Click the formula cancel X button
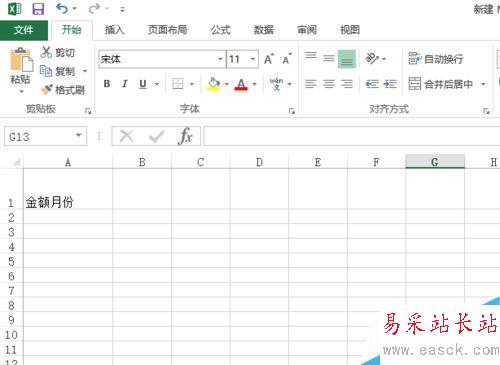The image size is (500, 365). pos(127,136)
